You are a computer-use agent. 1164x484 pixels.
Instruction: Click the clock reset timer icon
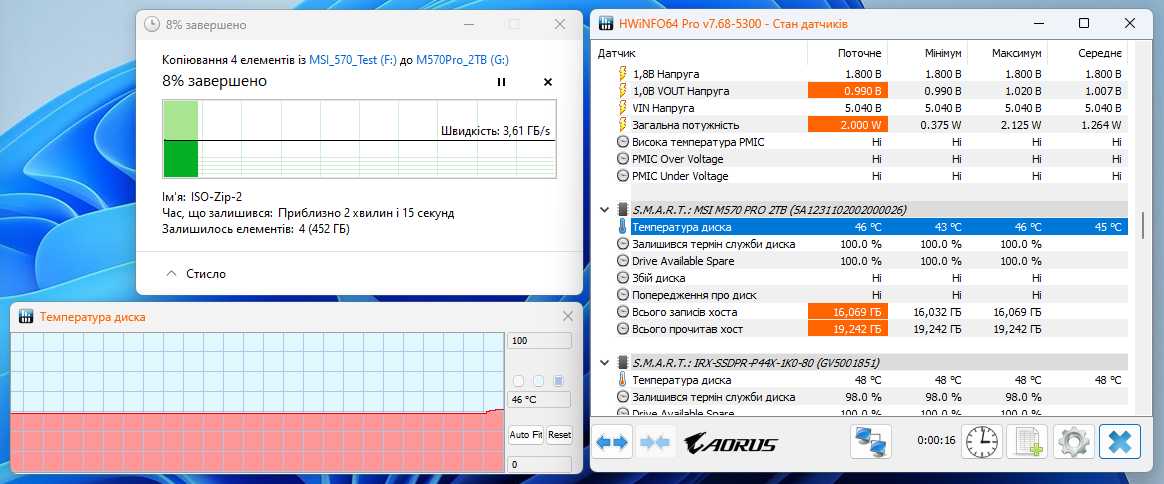[x=981, y=442]
